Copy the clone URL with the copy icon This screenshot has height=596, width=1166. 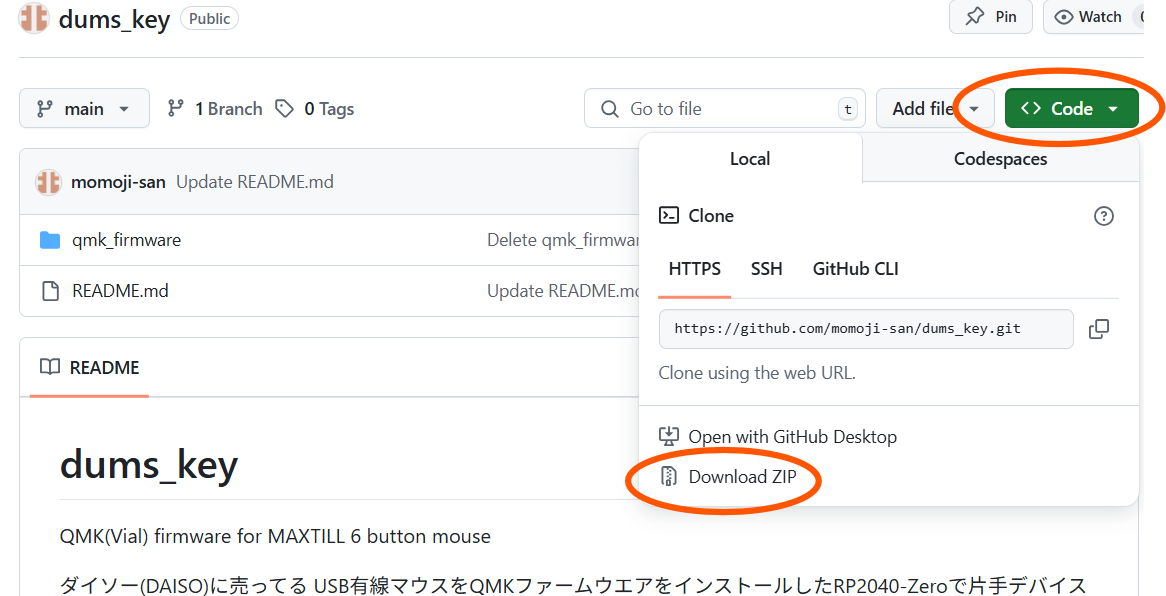click(1099, 329)
